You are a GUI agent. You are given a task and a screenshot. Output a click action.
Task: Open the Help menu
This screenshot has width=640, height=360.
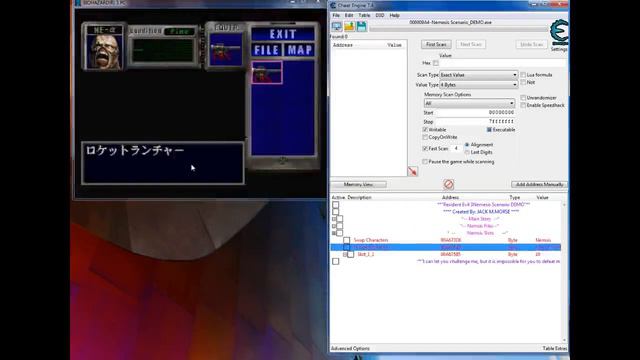tap(394, 16)
